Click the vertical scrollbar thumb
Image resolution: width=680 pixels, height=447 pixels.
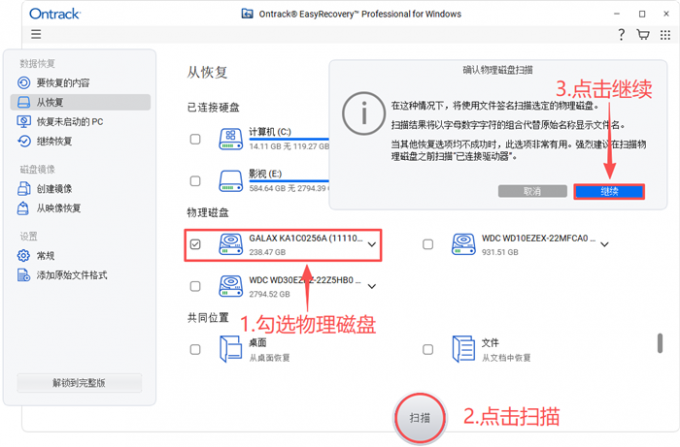(660, 343)
